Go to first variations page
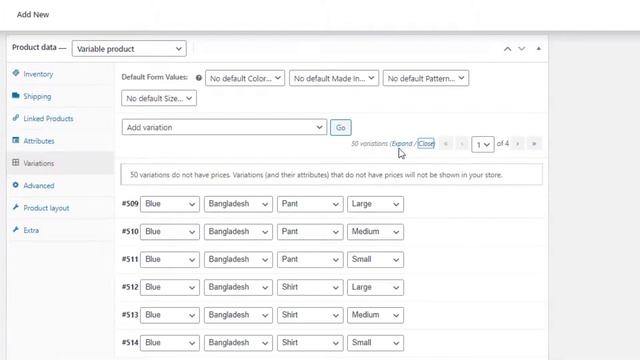The image size is (640, 360). coord(446,144)
